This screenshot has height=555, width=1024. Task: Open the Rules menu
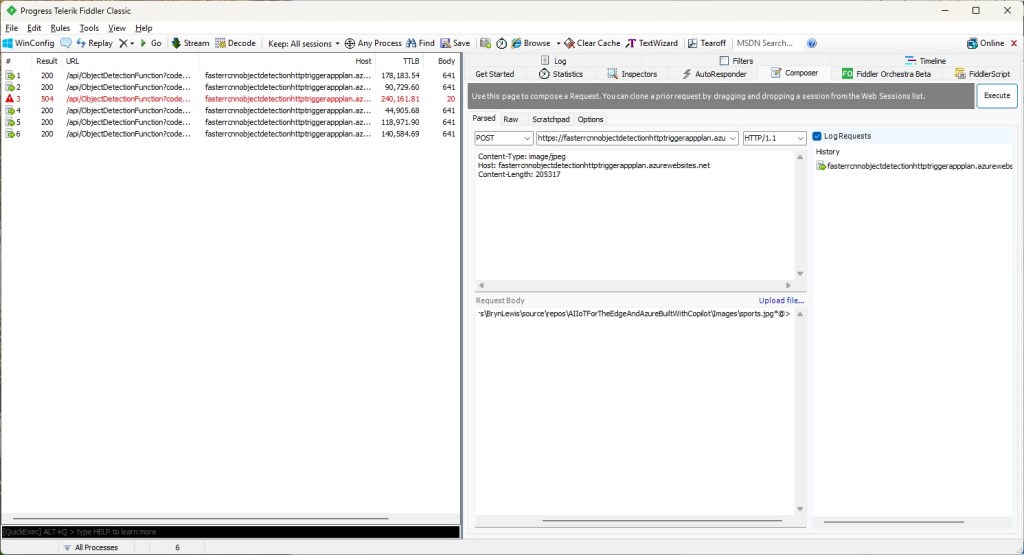60,28
